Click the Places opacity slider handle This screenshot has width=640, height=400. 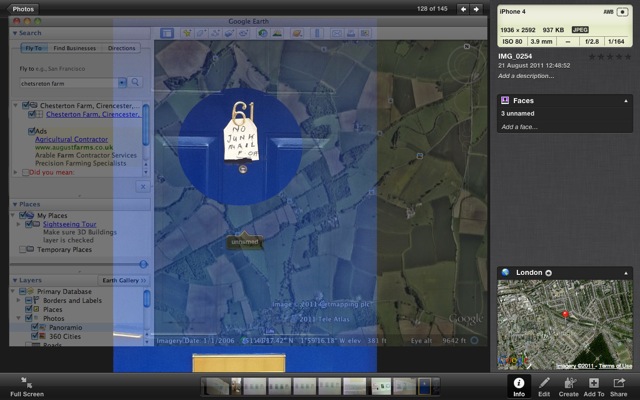pyautogui.click(x=143, y=264)
